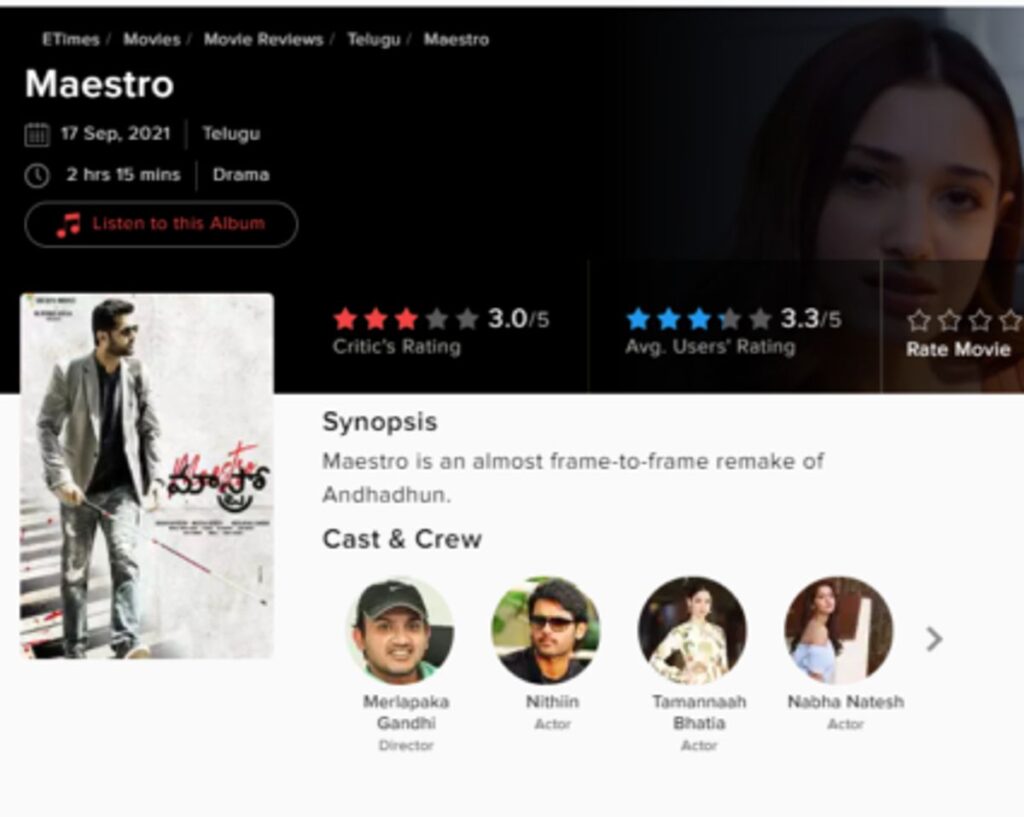Open the ETimes breadcrumb link

[71, 40]
